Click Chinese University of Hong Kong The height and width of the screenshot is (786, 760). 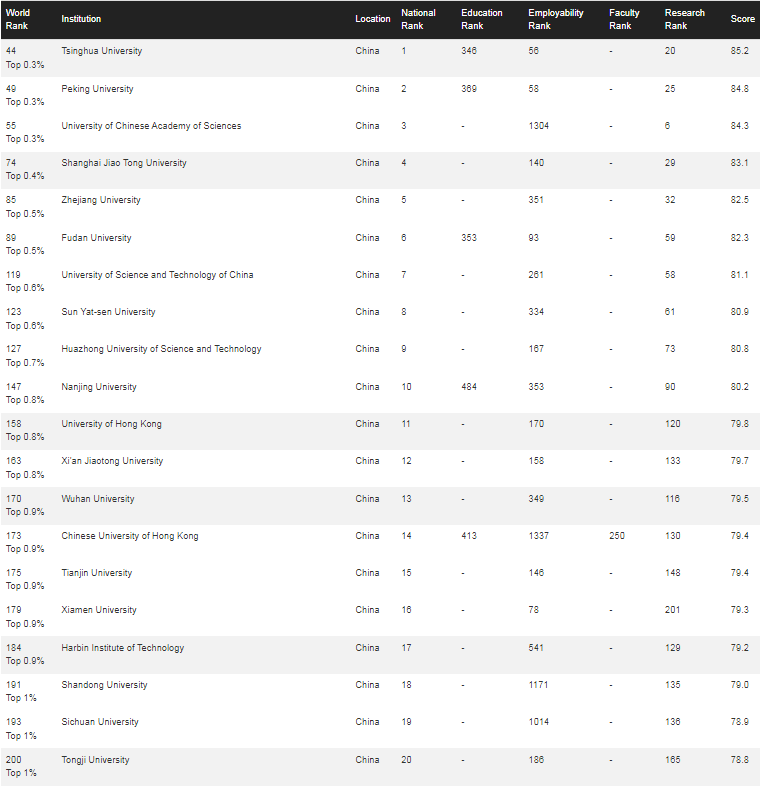[130, 536]
